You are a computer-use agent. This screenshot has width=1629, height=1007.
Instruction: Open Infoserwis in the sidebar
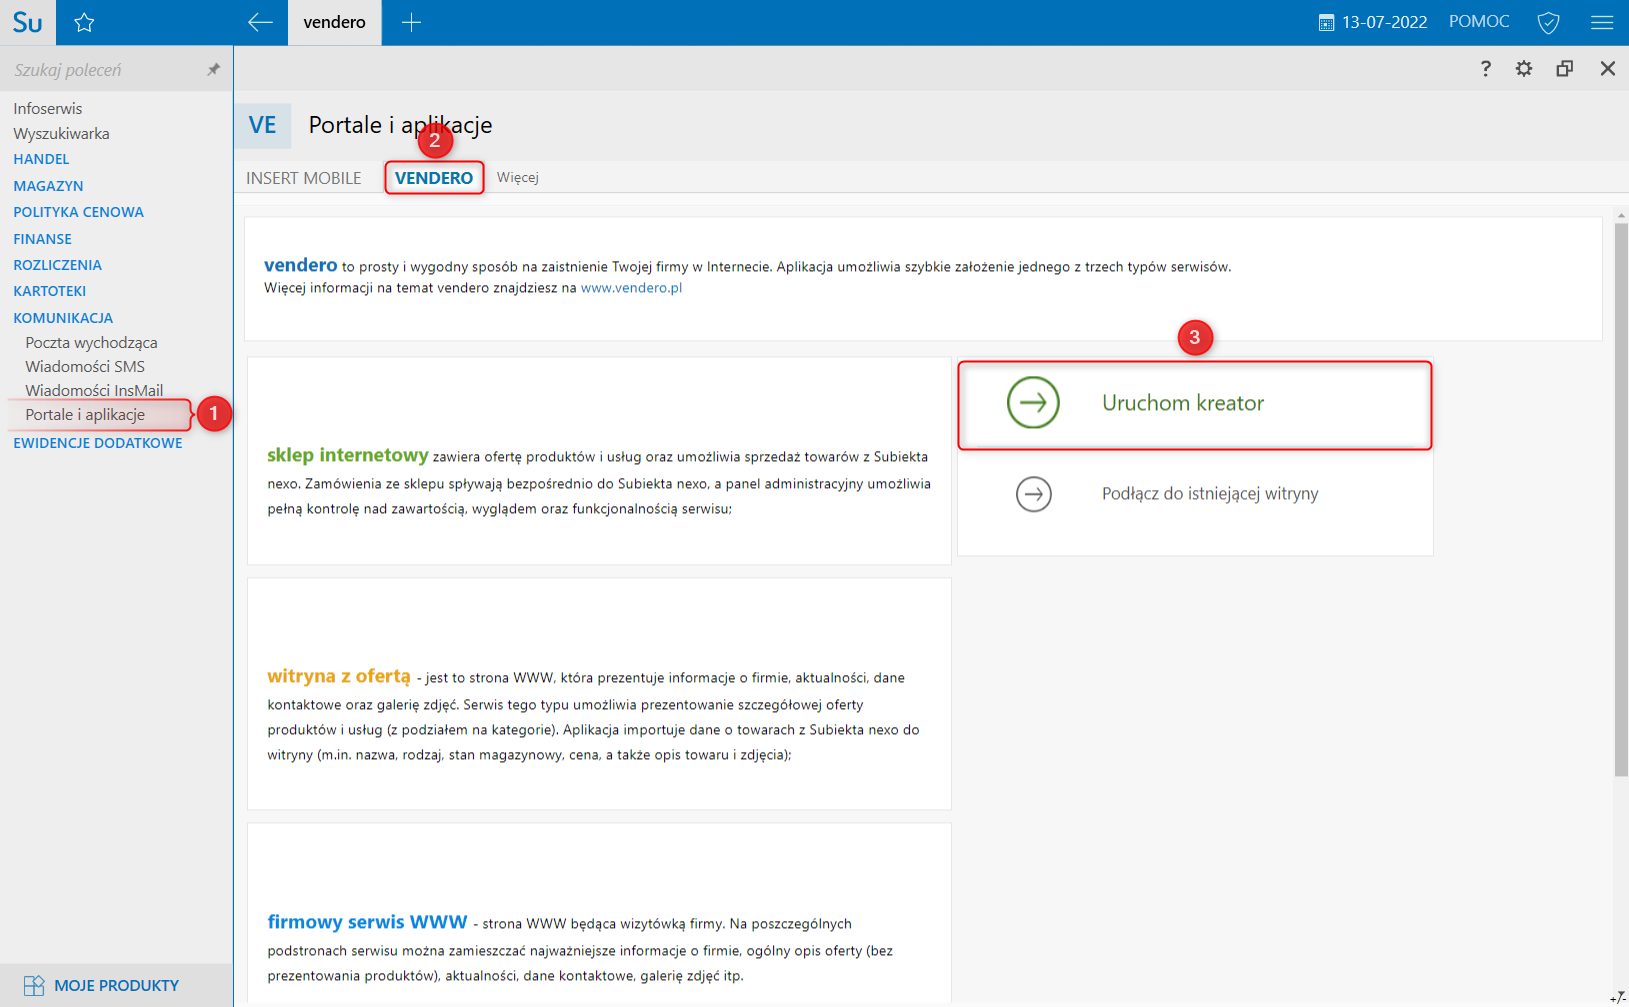click(x=48, y=108)
